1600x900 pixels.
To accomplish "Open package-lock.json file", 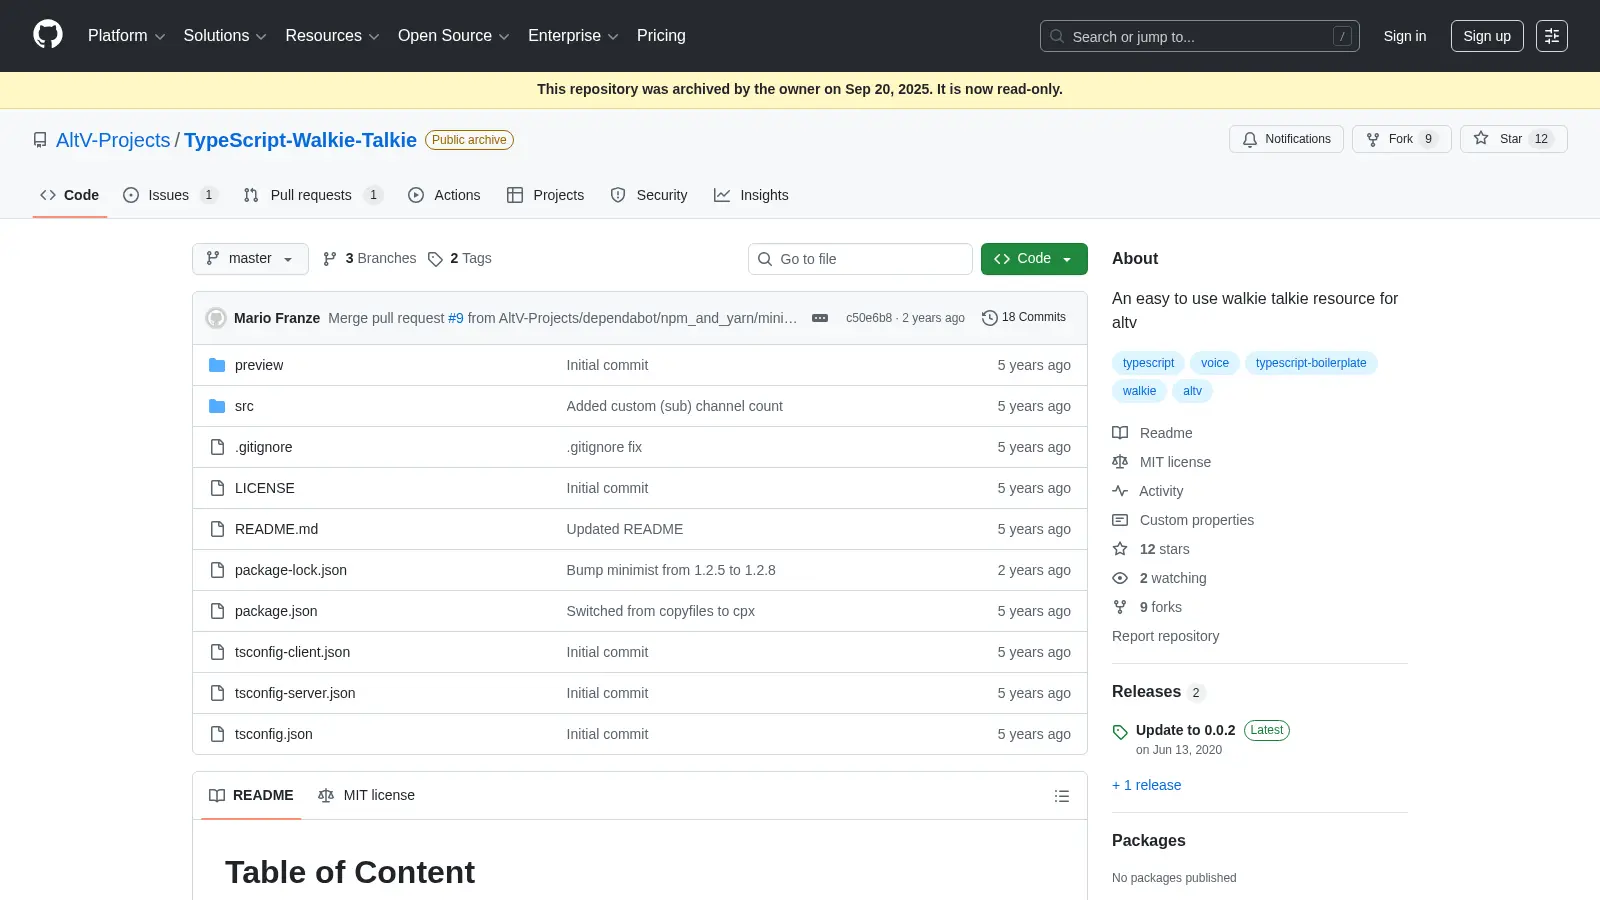I will [291, 570].
